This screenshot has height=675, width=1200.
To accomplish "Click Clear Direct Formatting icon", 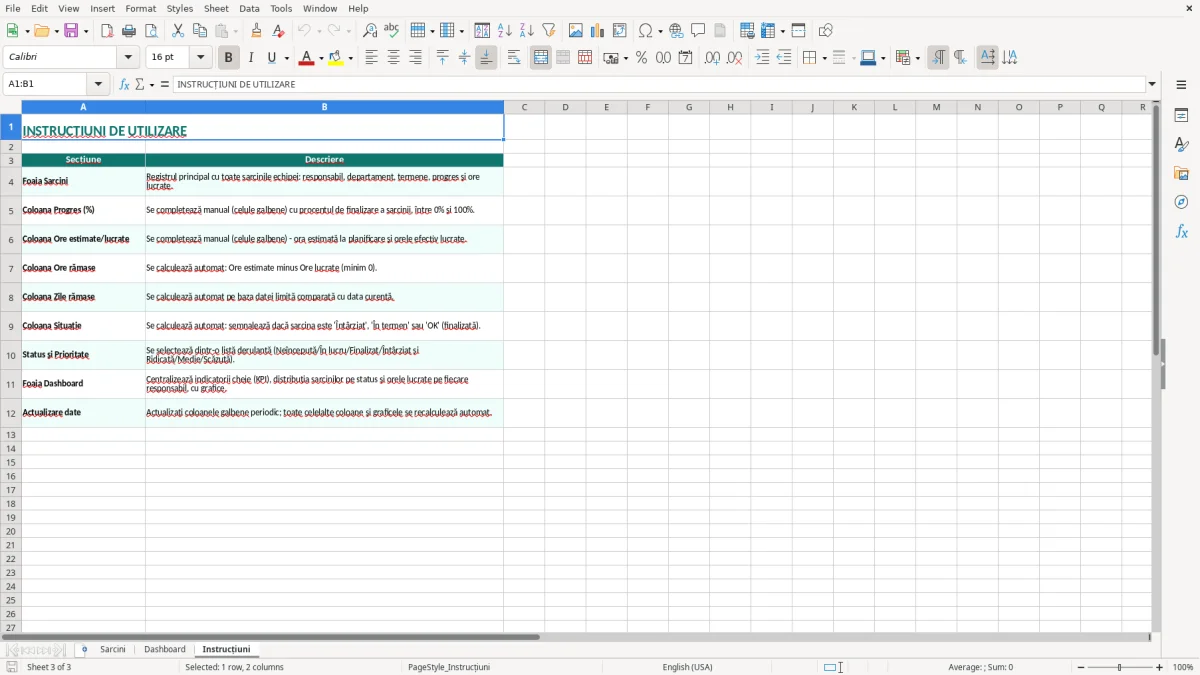I will pyautogui.click(x=279, y=31).
